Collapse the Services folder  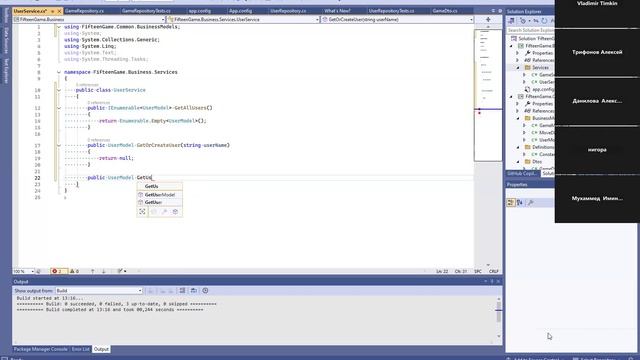point(518,67)
